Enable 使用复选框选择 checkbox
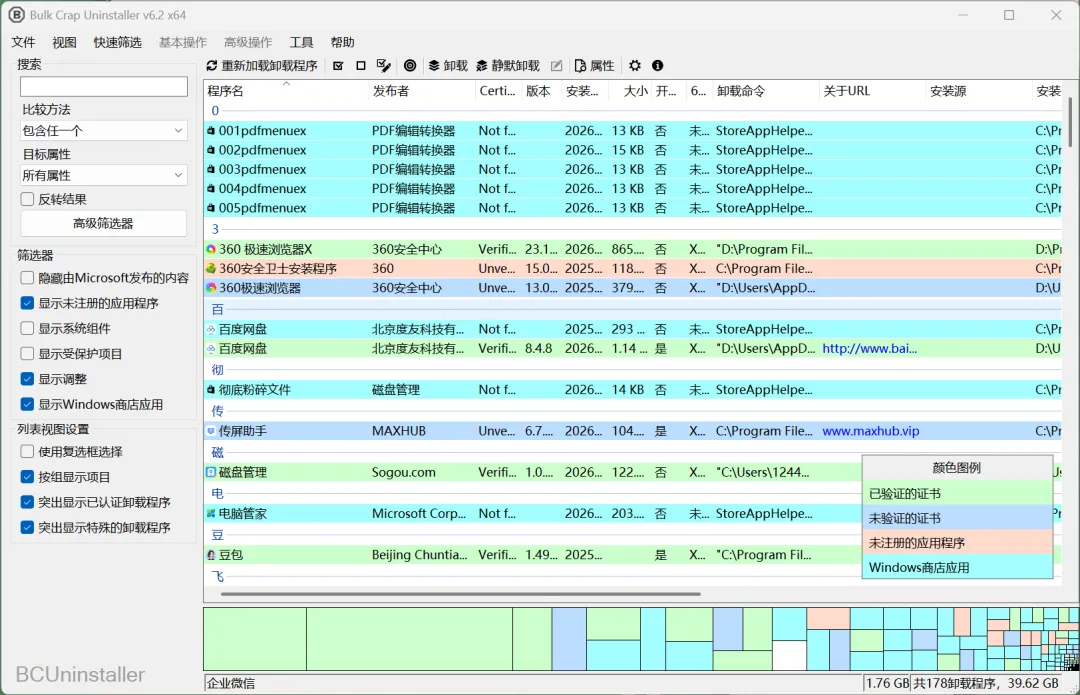 pos(28,451)
